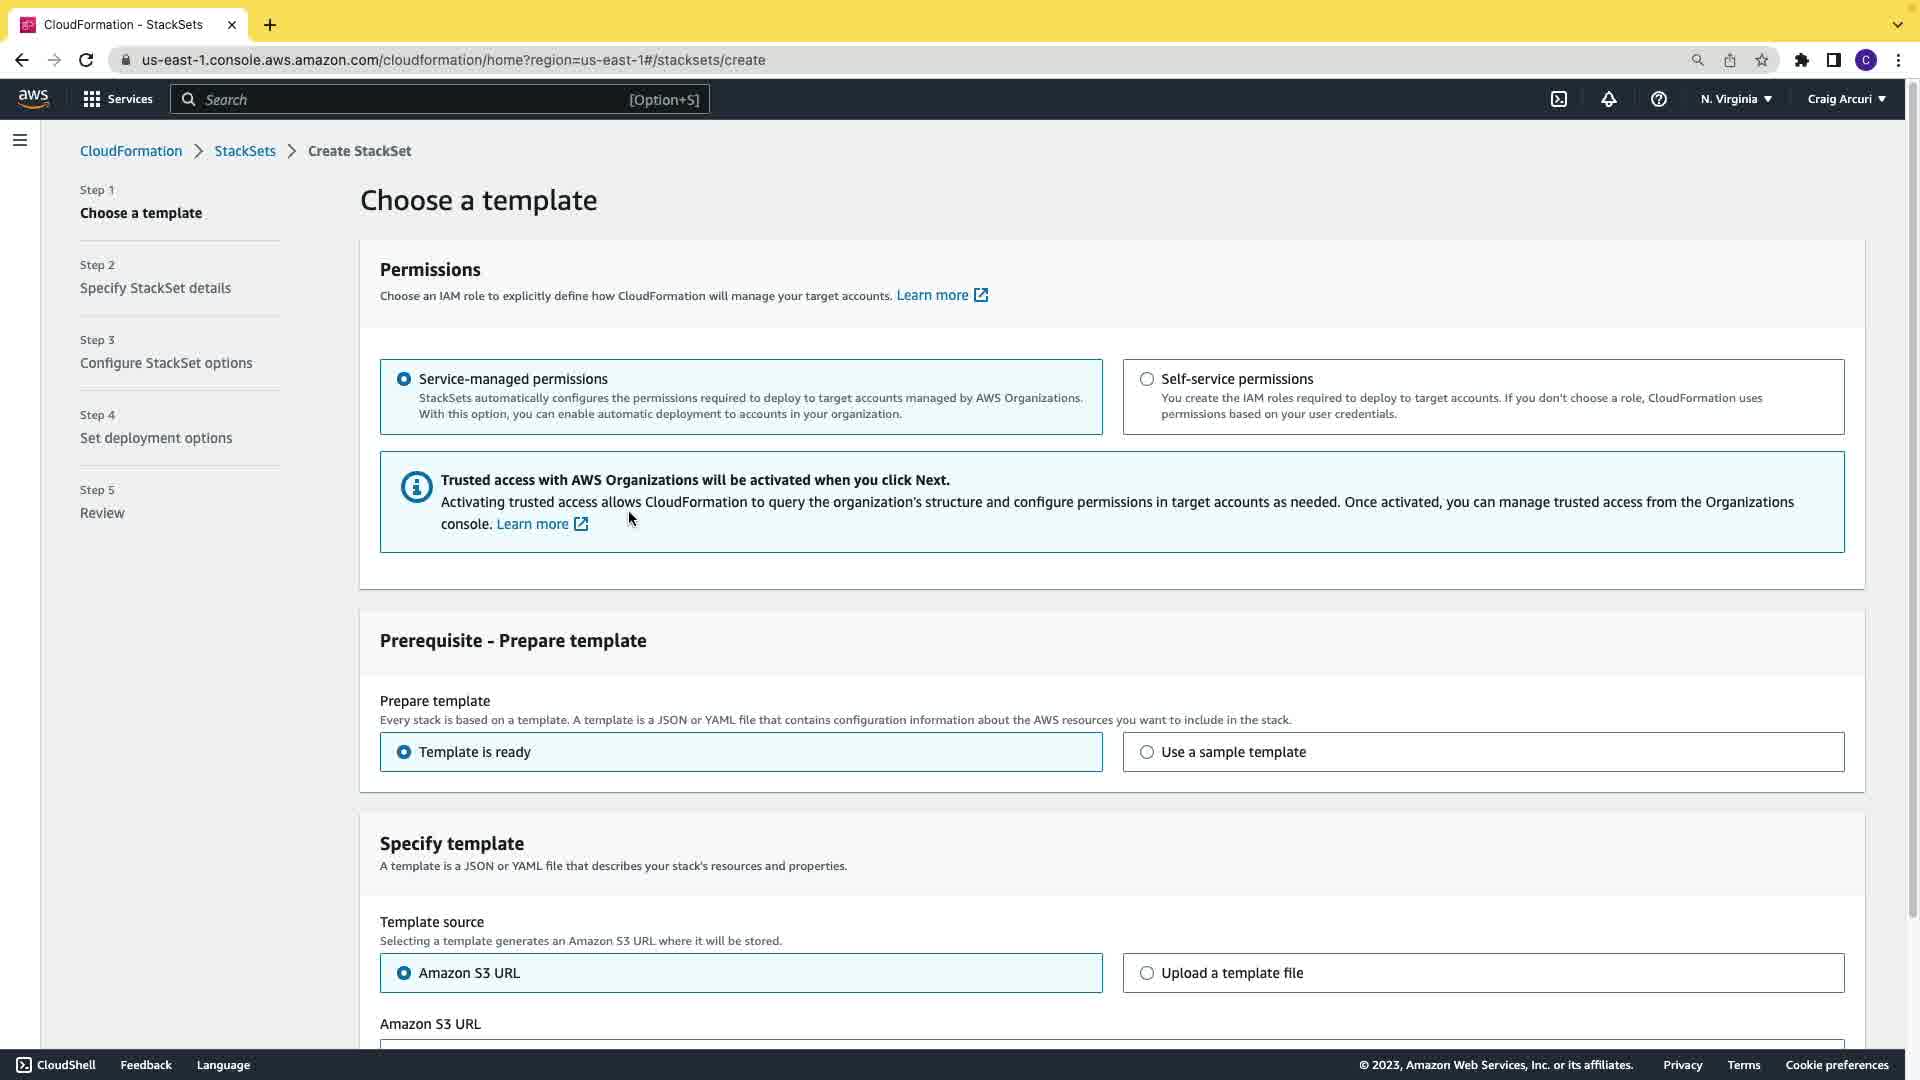Select Use a sample template option
This screenshot has height=1080, width=1920.
[x=1147, y=752]
